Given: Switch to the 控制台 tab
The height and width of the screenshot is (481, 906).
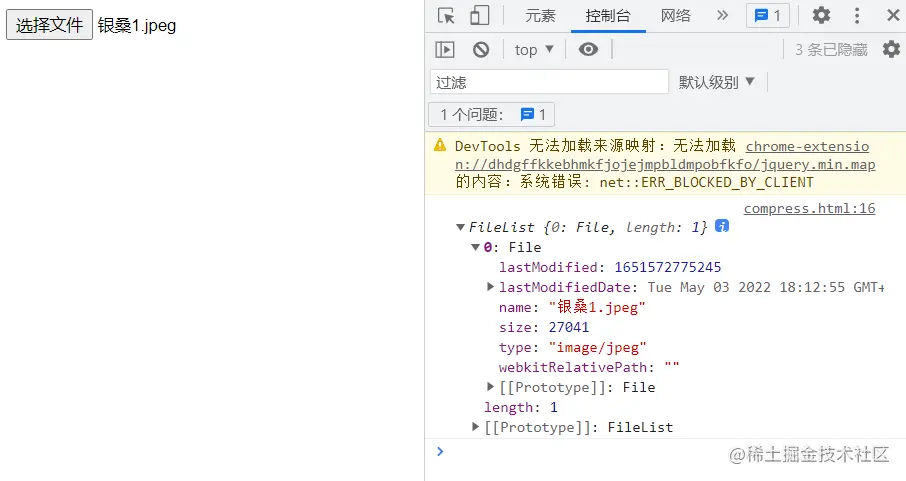Looking at the screenshot, I should [608, 16].
